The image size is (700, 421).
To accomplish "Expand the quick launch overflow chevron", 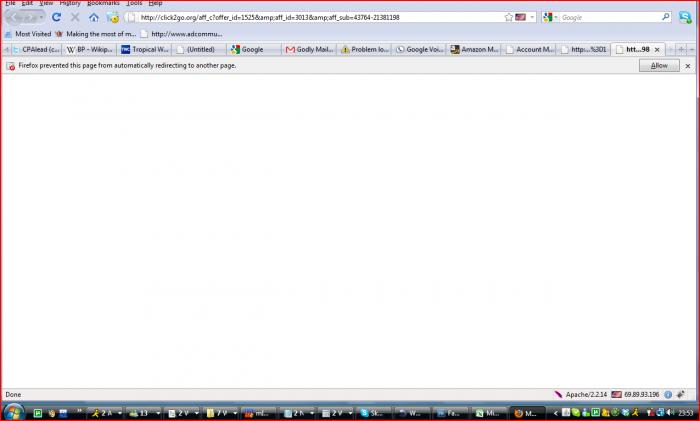I will (79, 411).
